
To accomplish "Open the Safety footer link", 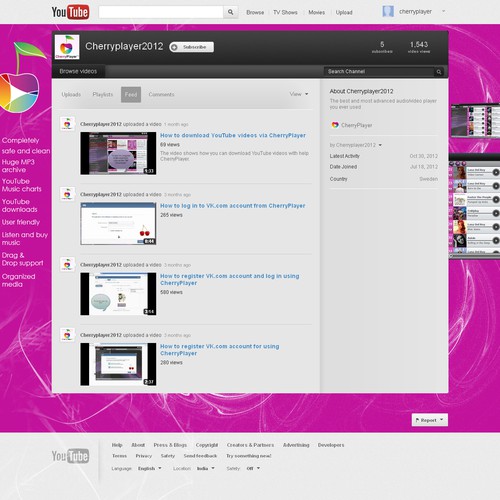I will pos(168,456).
